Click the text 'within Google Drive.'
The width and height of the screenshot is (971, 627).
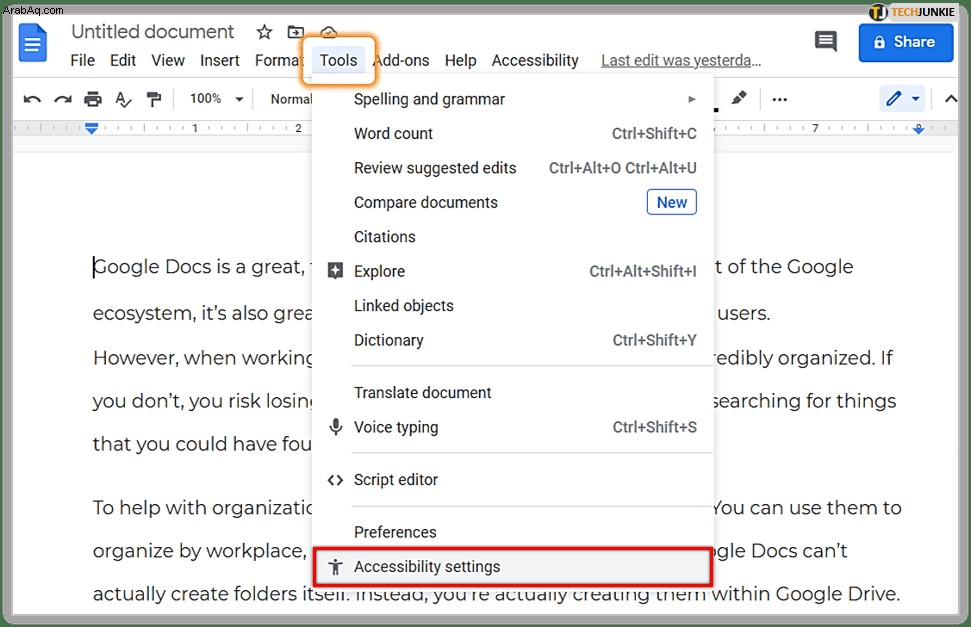(806, 594)
